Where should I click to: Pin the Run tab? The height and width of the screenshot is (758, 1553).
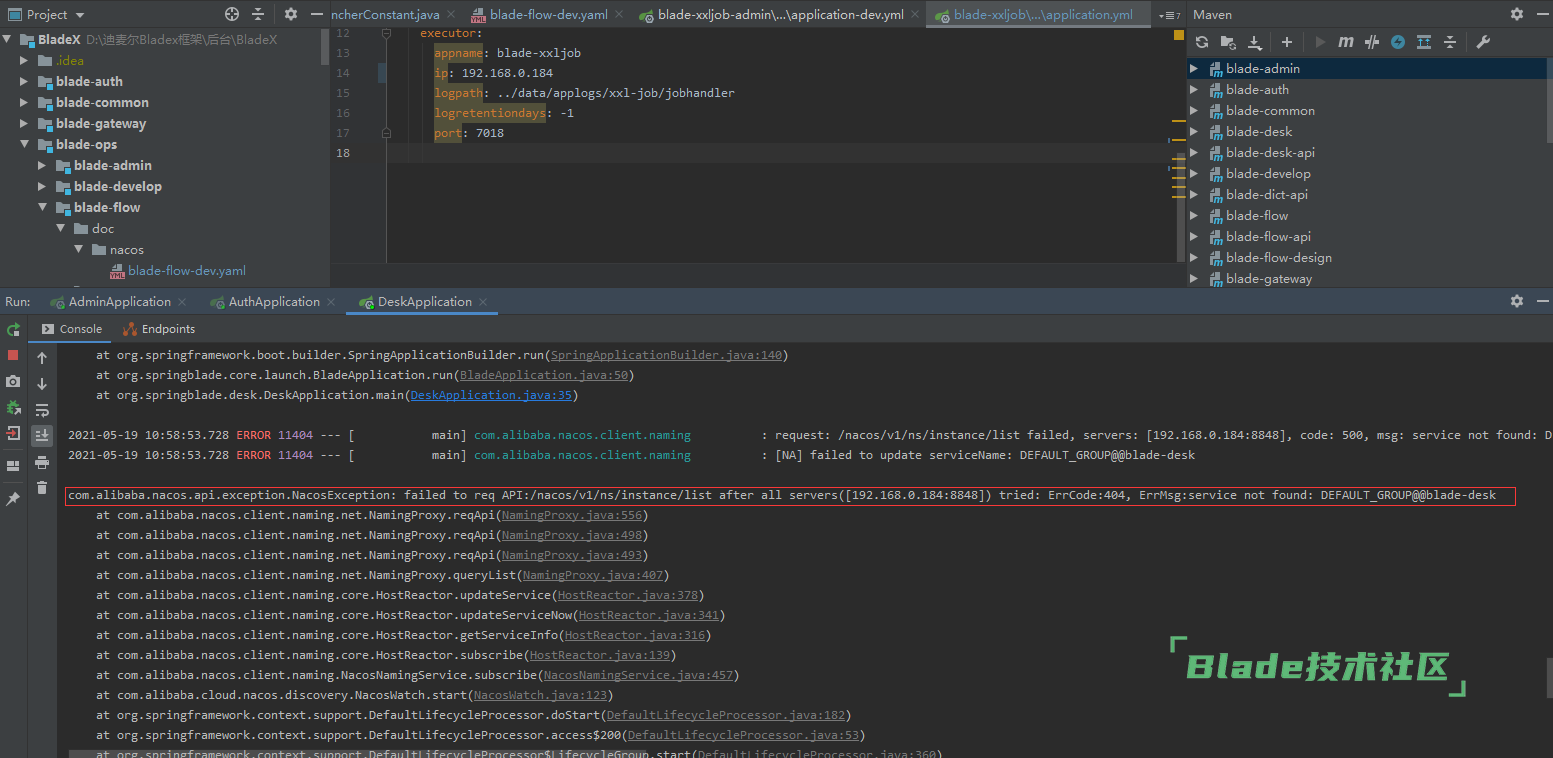[13, 498]
